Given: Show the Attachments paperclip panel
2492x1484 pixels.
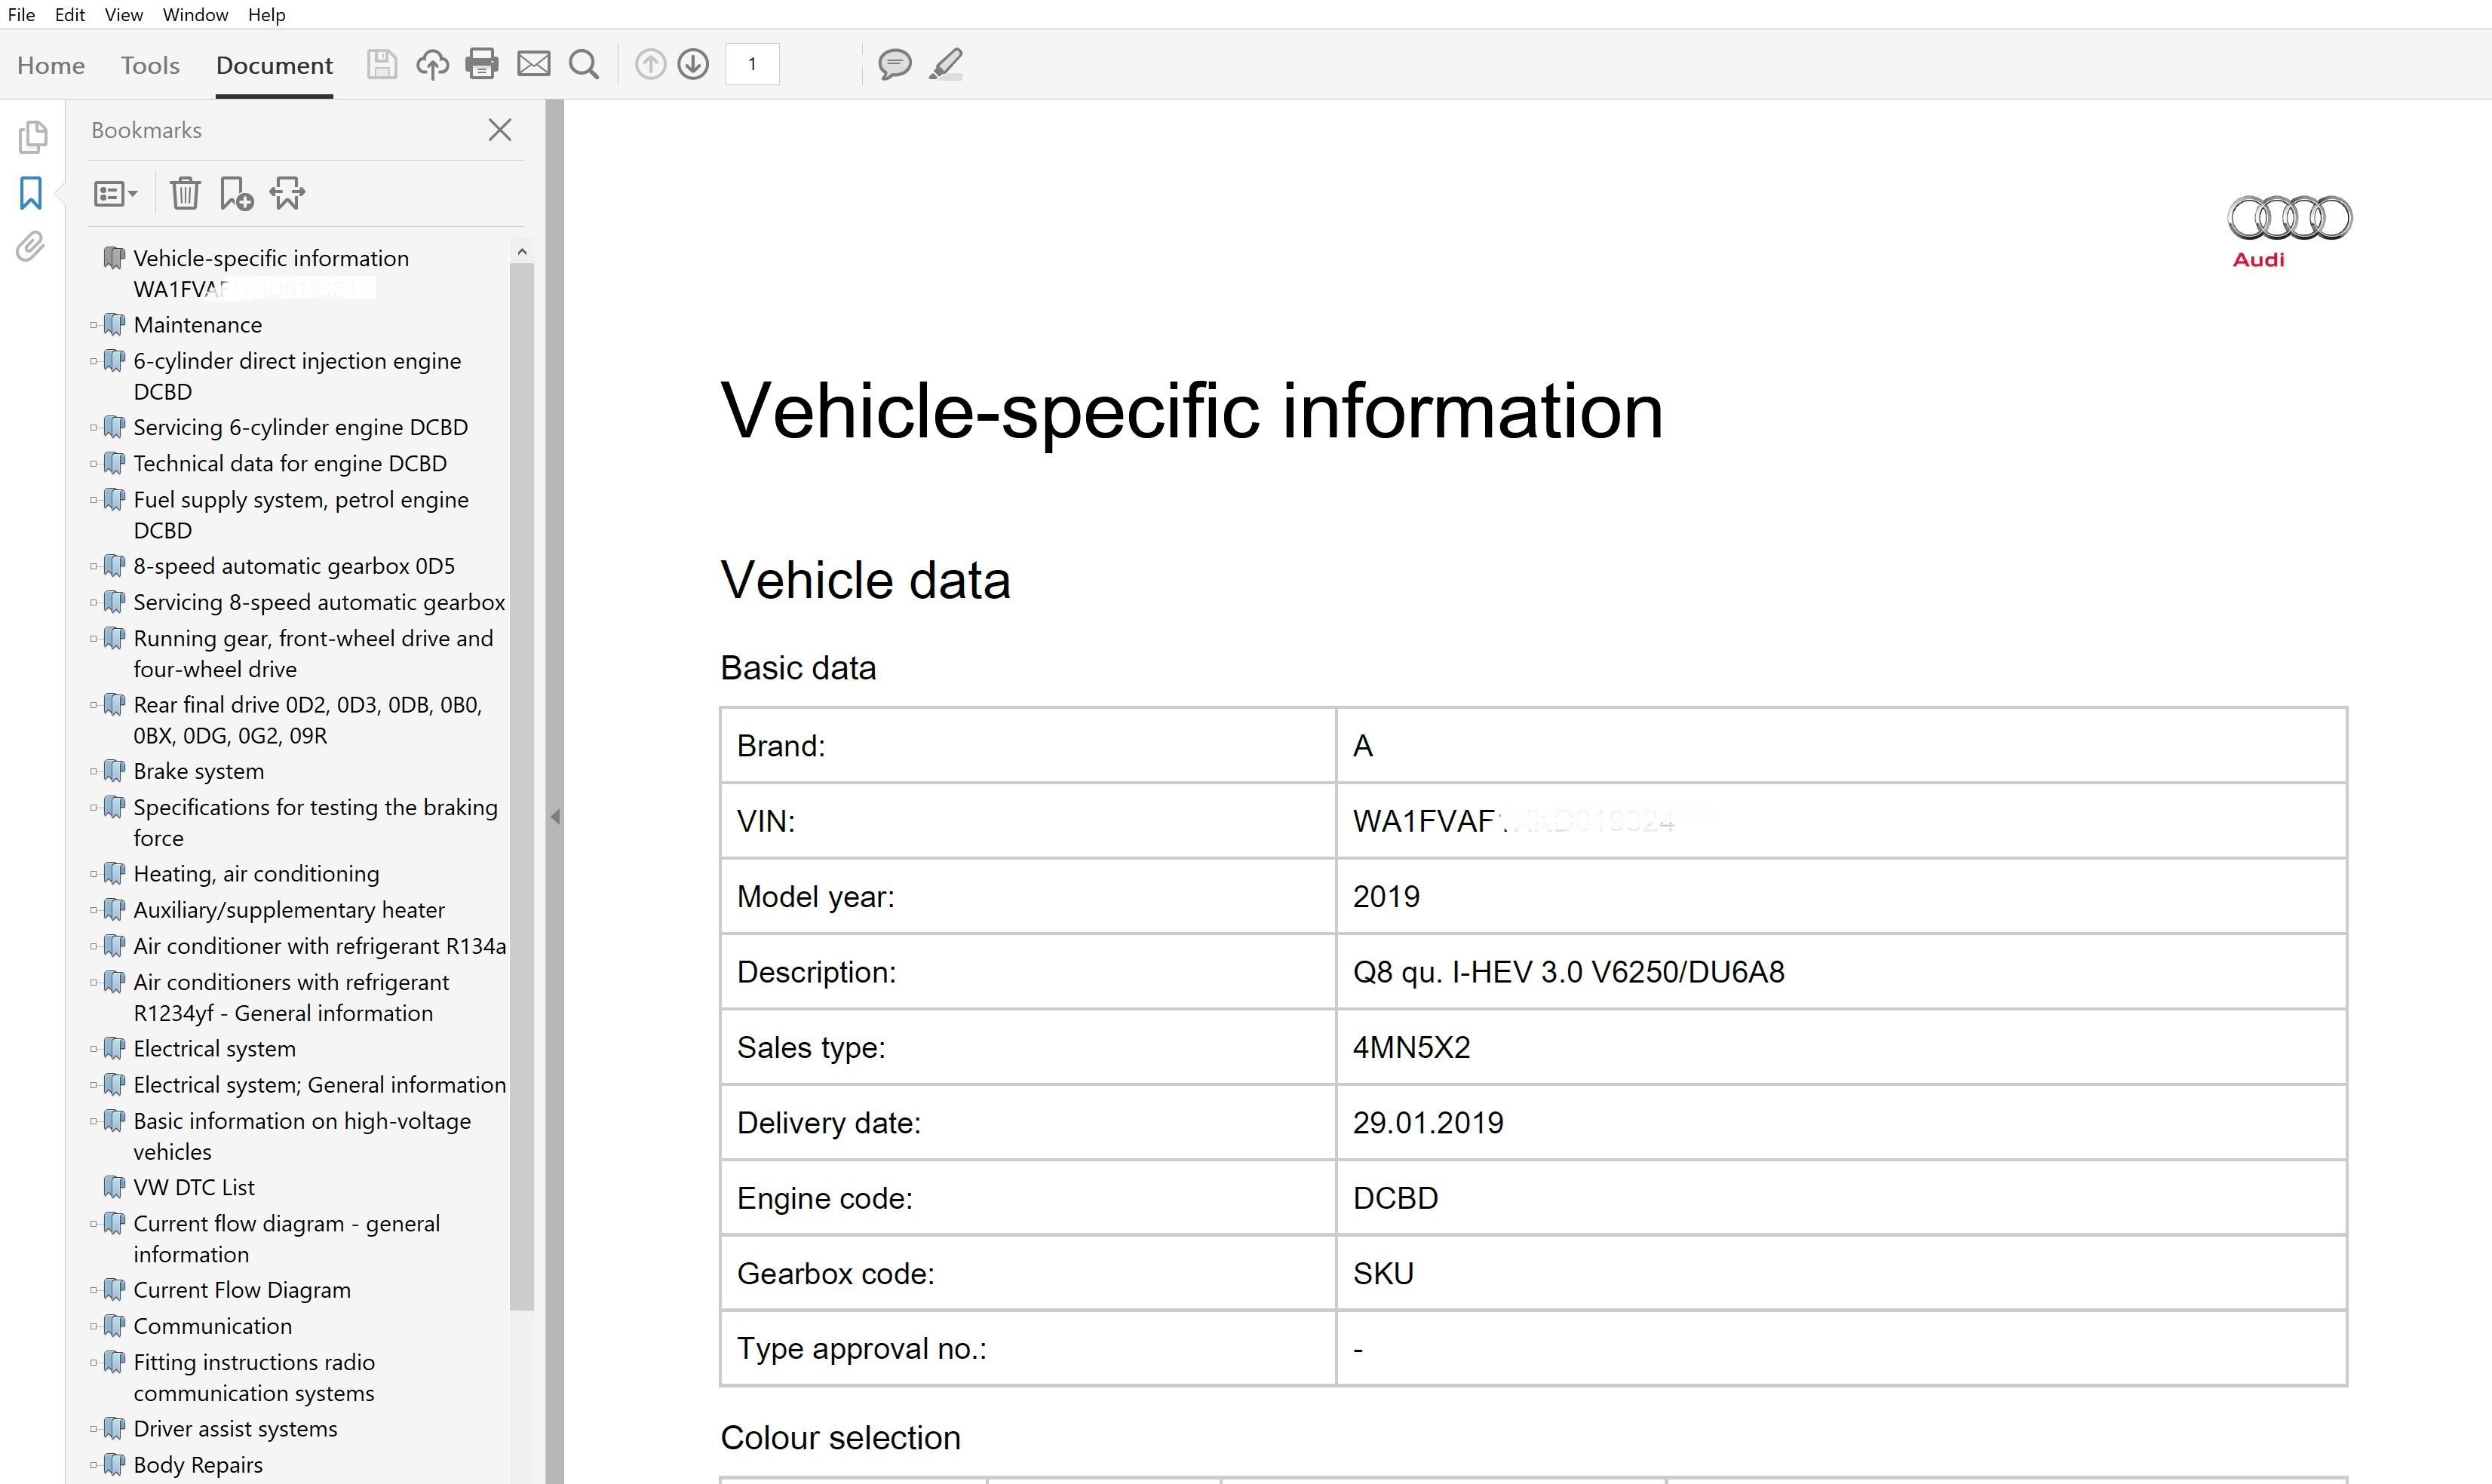Looking at the screenshot, I should (31, 247).
